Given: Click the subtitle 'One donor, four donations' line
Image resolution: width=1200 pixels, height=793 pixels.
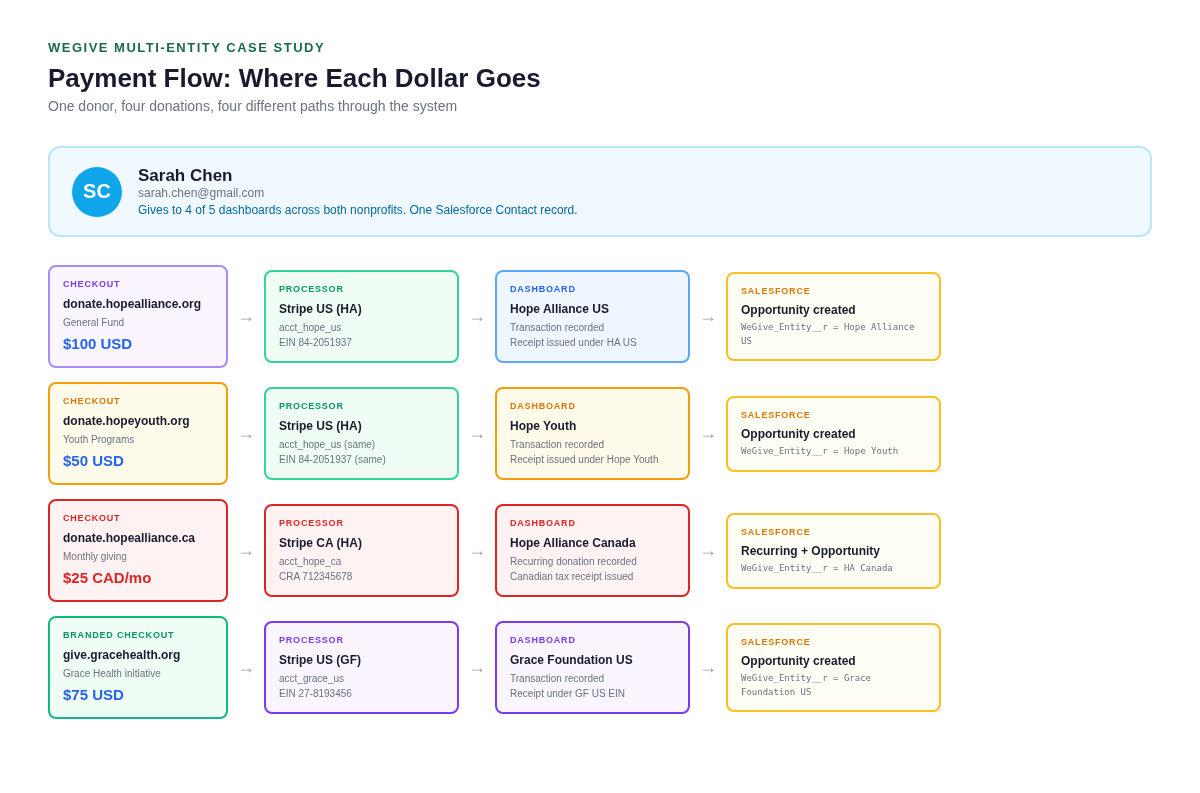Looking at the screenshot, I should point(252,106).
